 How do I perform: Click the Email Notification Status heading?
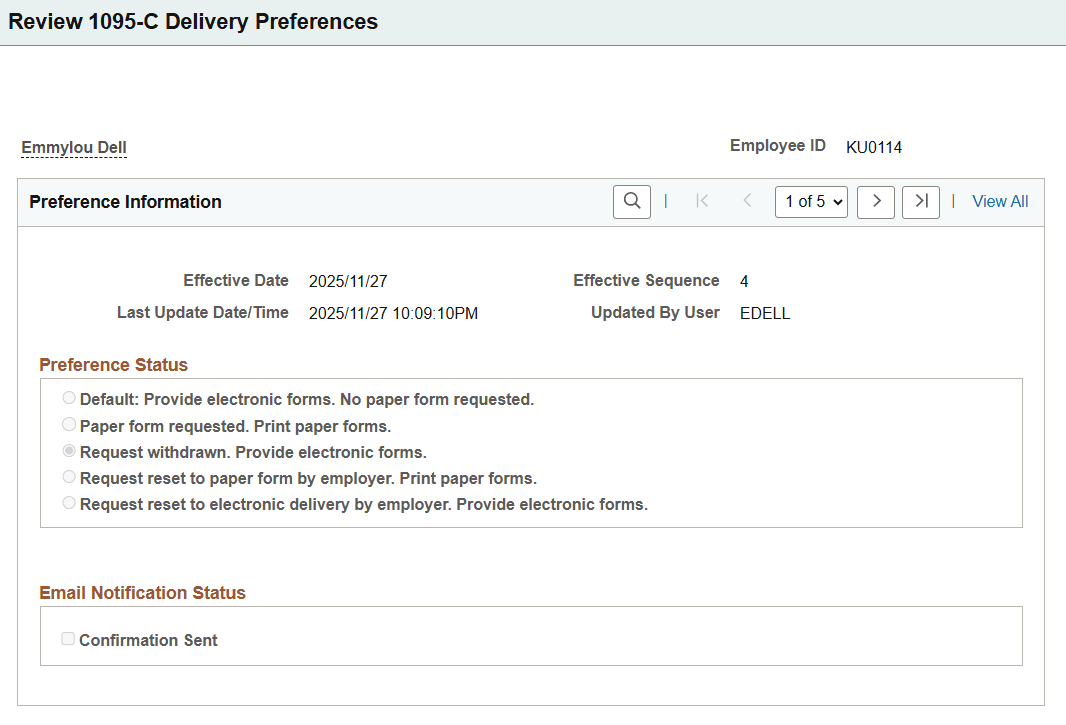pyautogui.click(x=142, y=592)
